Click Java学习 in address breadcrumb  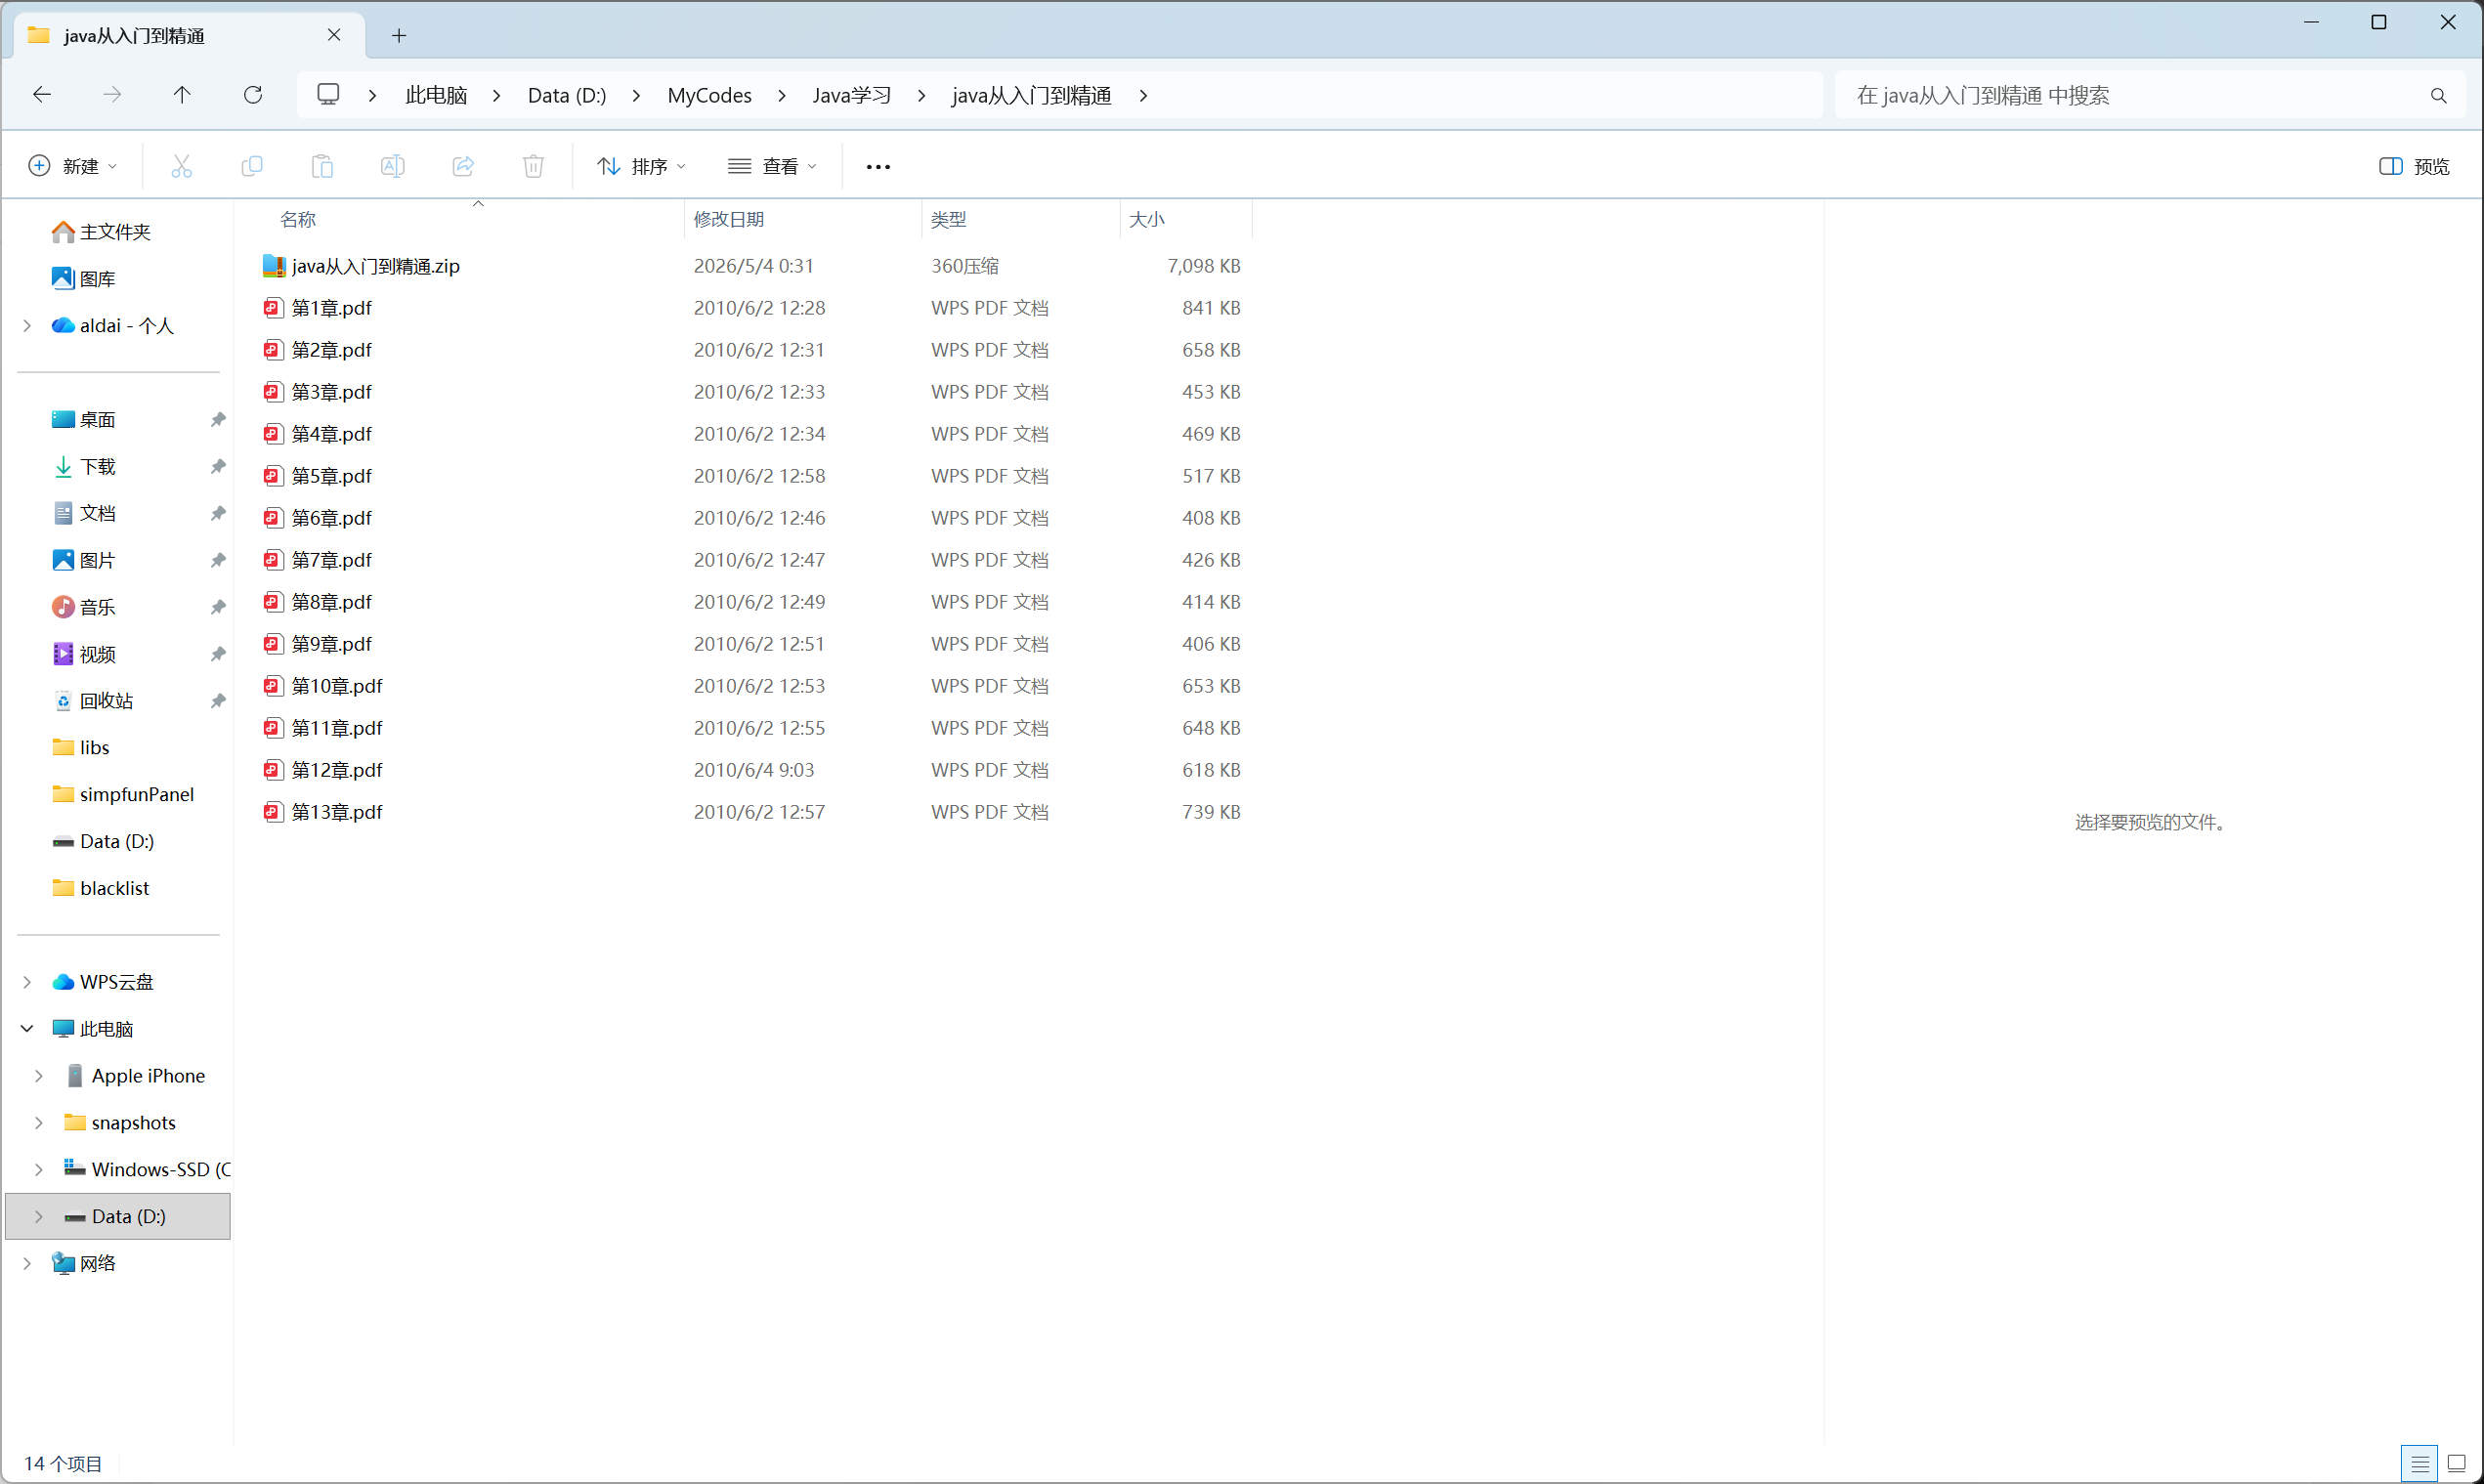click(x=851, y=95)
